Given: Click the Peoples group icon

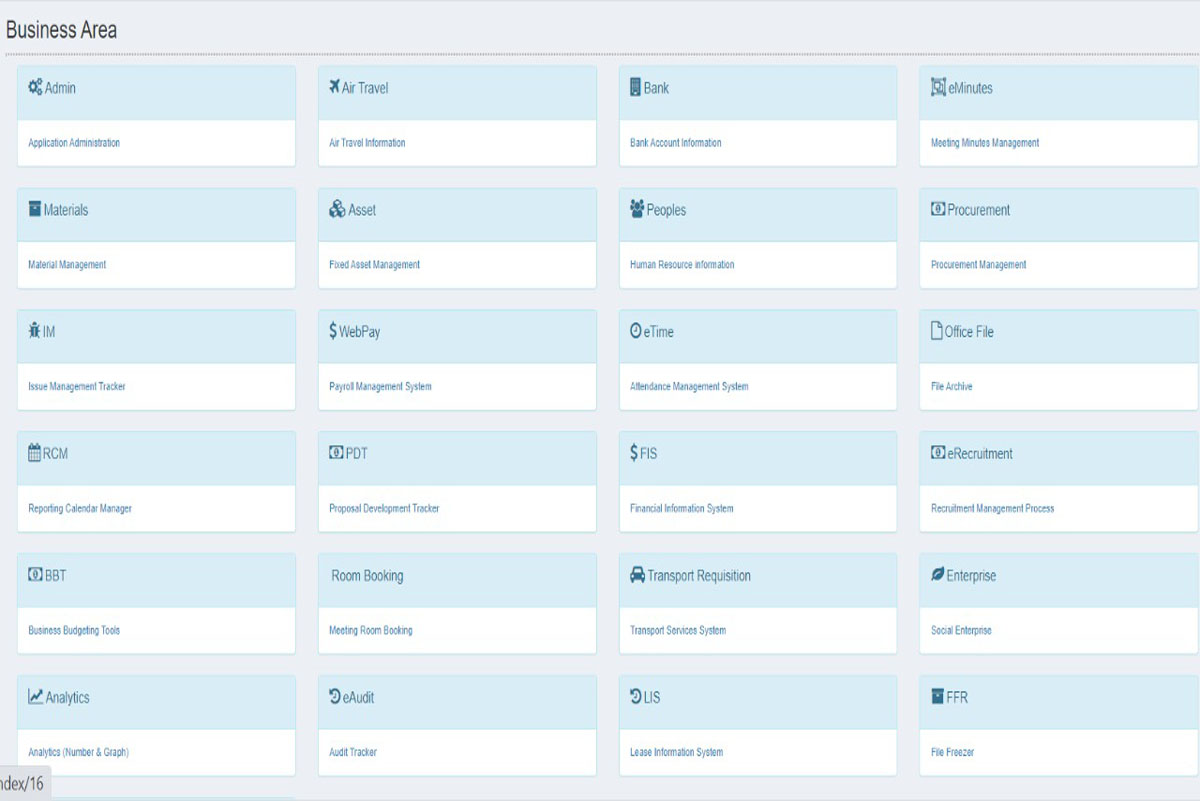Looking at the screenshot, I should (637, 209).
